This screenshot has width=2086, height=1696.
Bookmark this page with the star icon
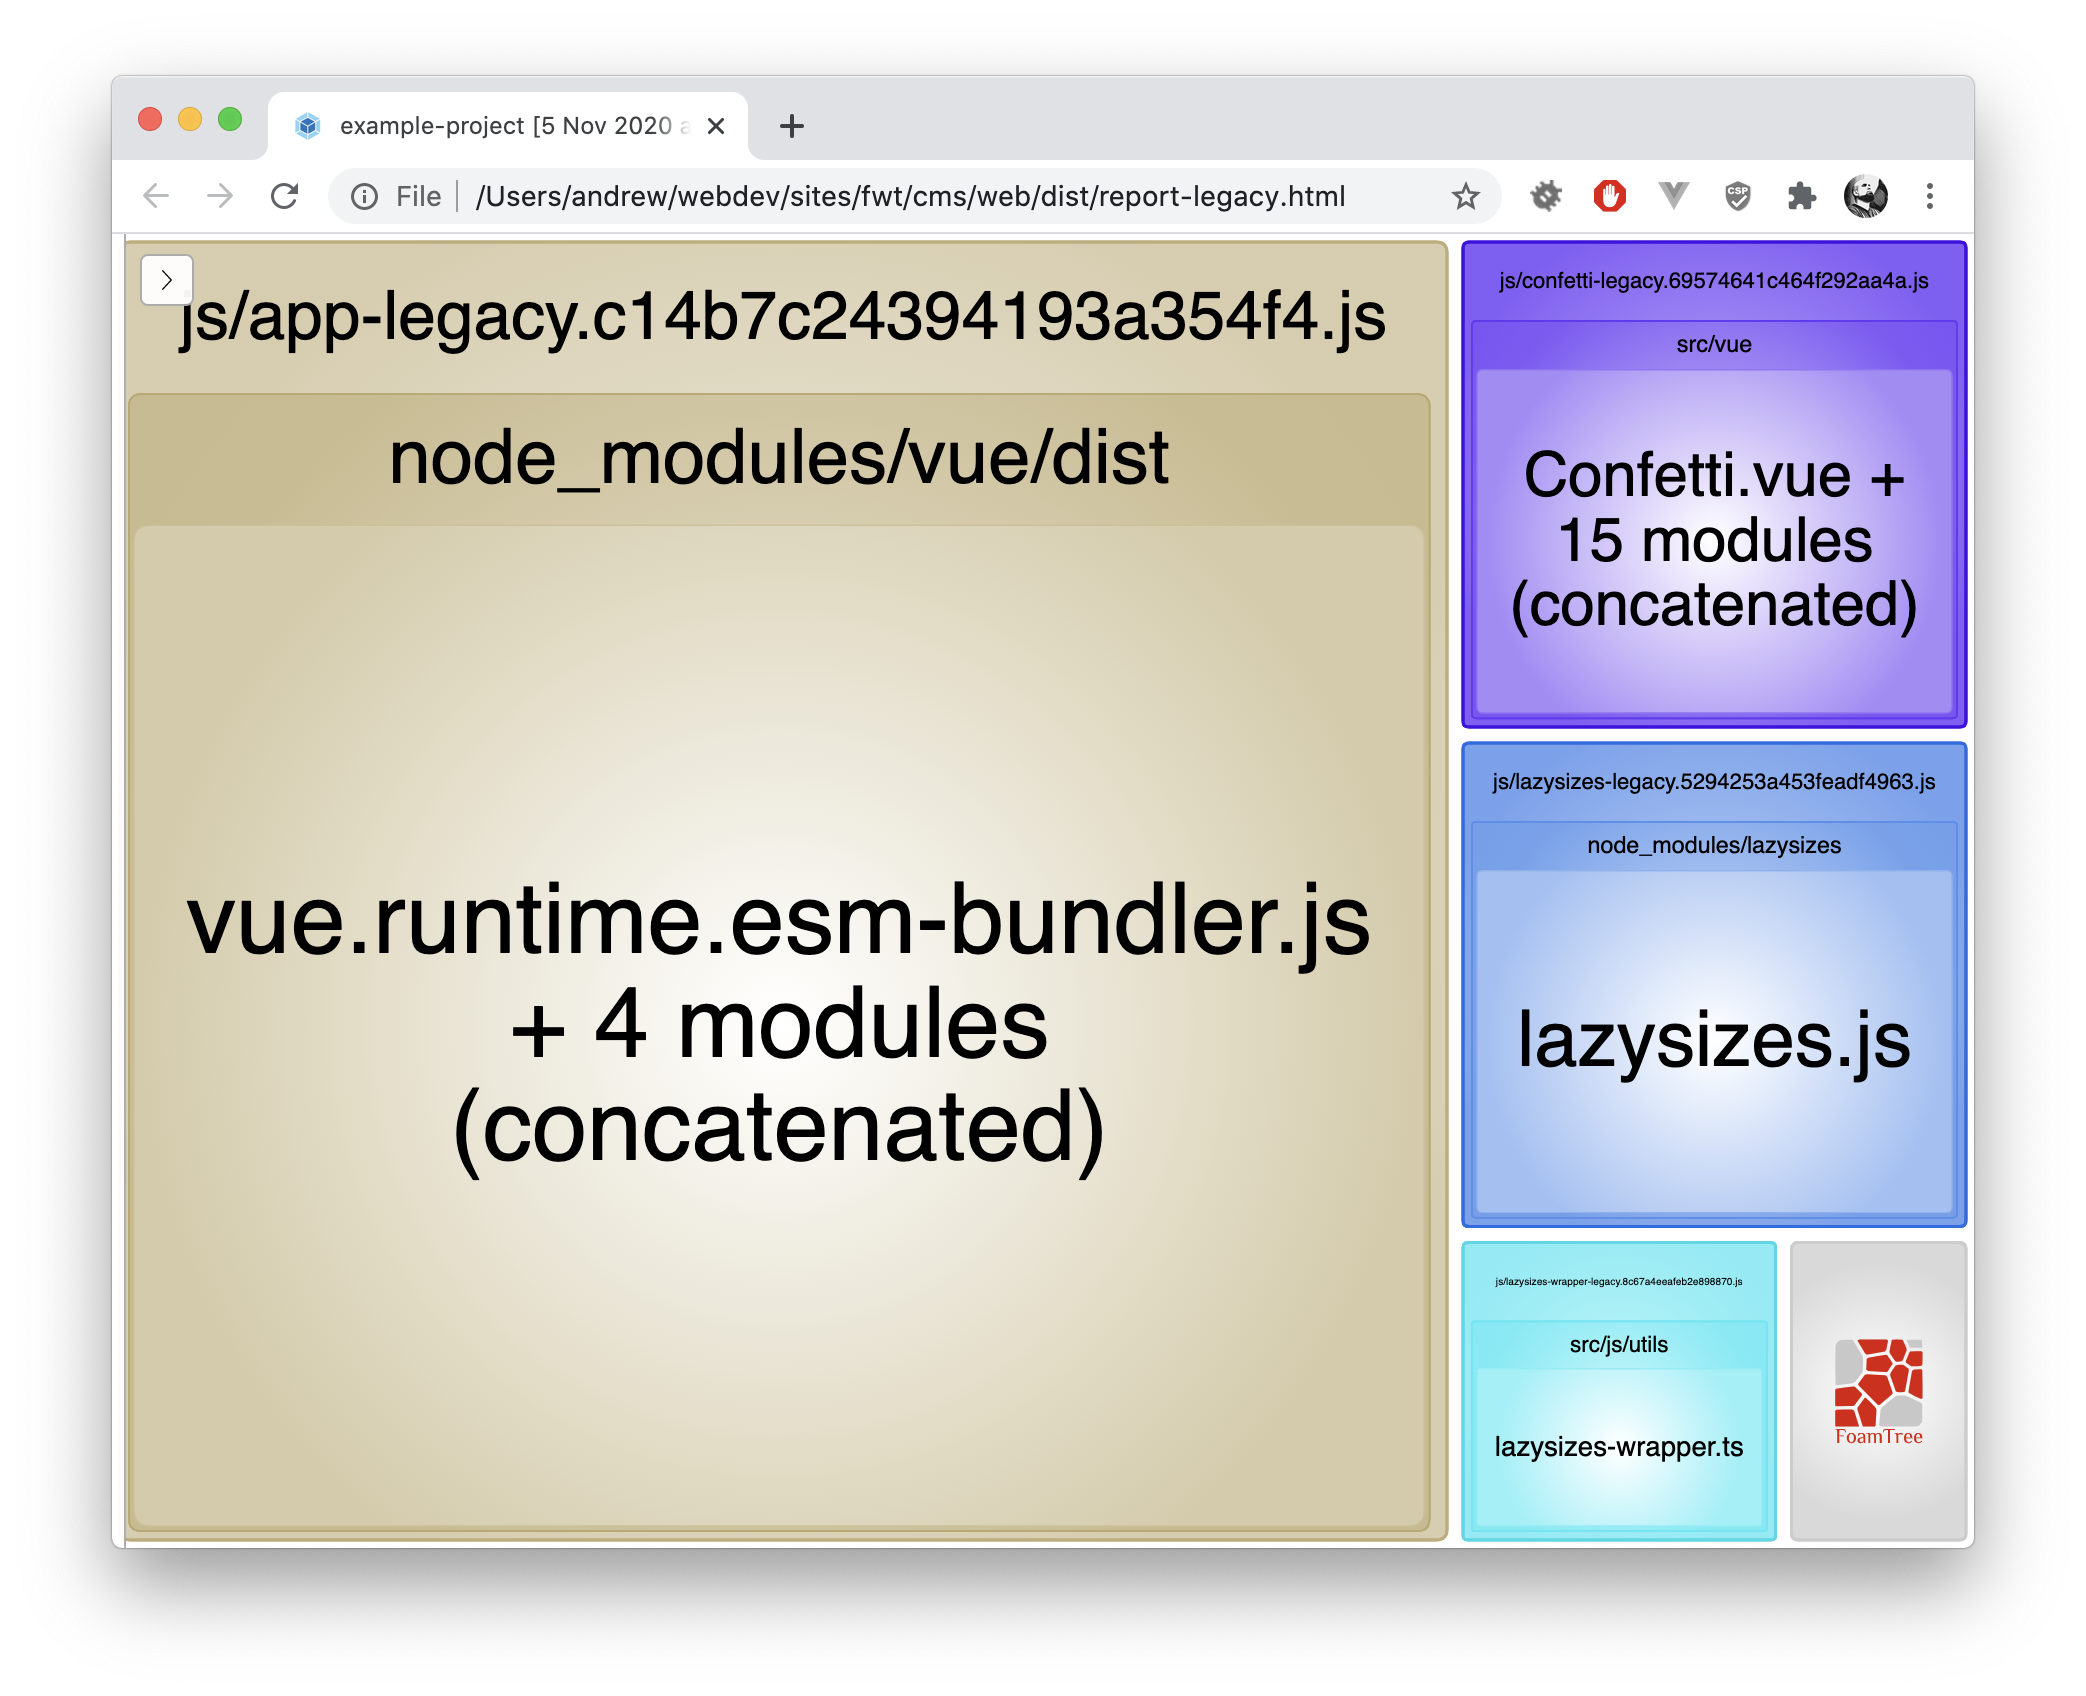1465,196
